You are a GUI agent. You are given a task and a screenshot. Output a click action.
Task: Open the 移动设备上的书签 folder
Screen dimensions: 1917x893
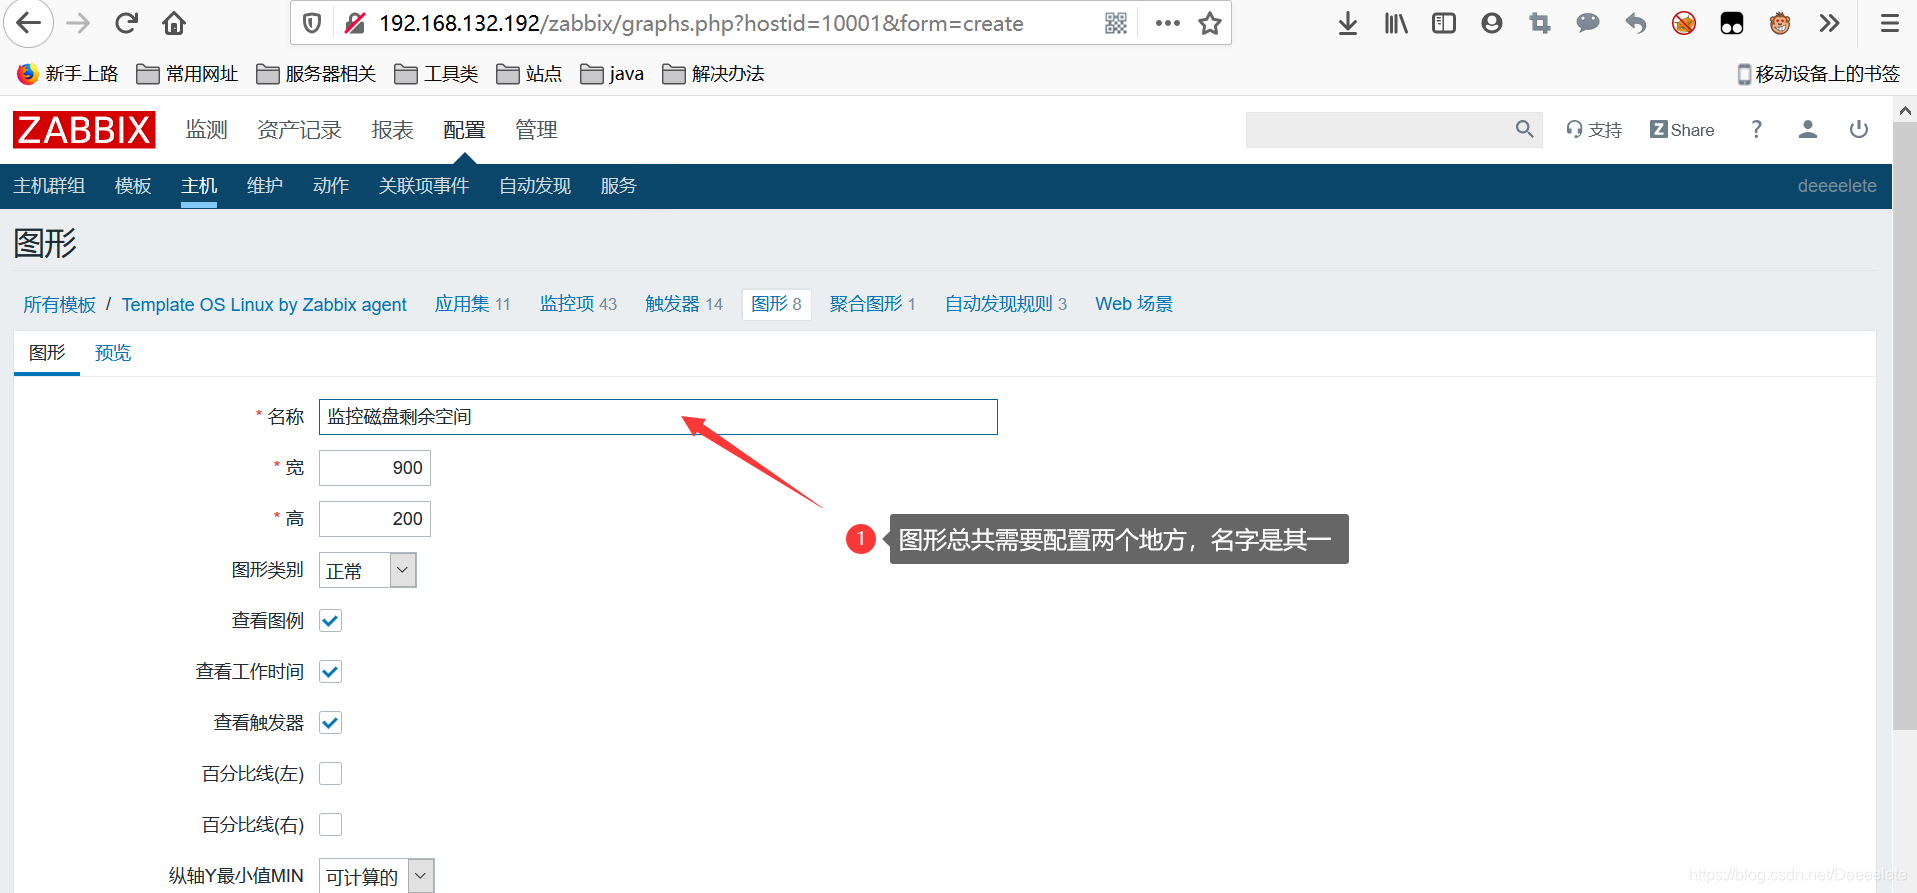[x=1818, y=74]
